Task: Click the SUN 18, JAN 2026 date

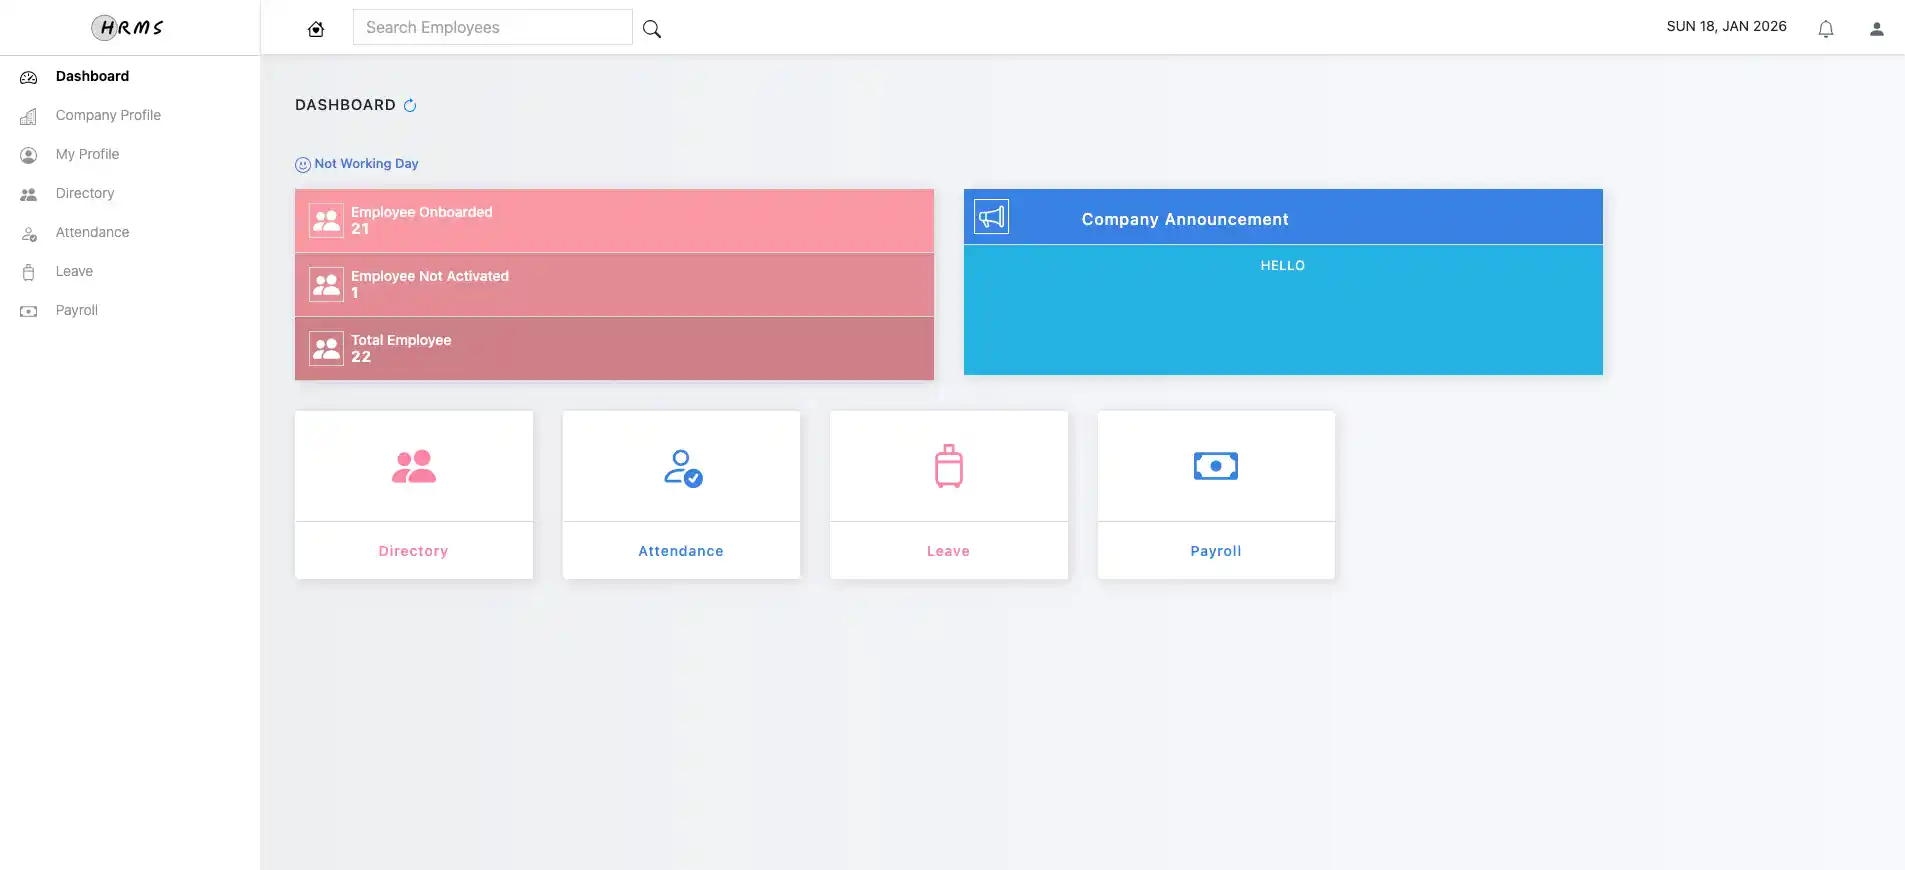Action: [1727, 26]
